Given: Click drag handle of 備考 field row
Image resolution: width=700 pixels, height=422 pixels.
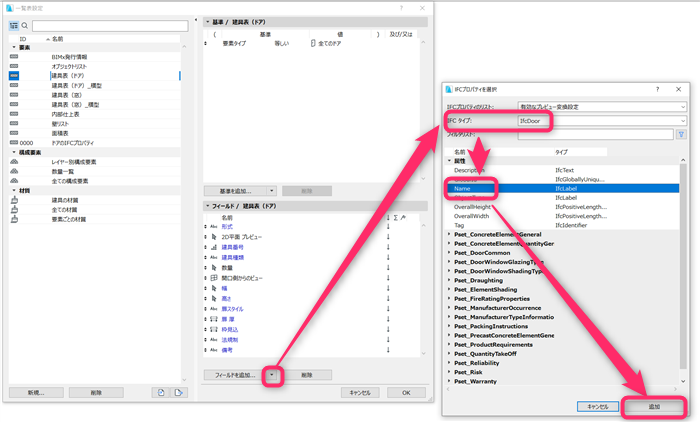Looking at the screenshot, I should click(x=205, y=350).
